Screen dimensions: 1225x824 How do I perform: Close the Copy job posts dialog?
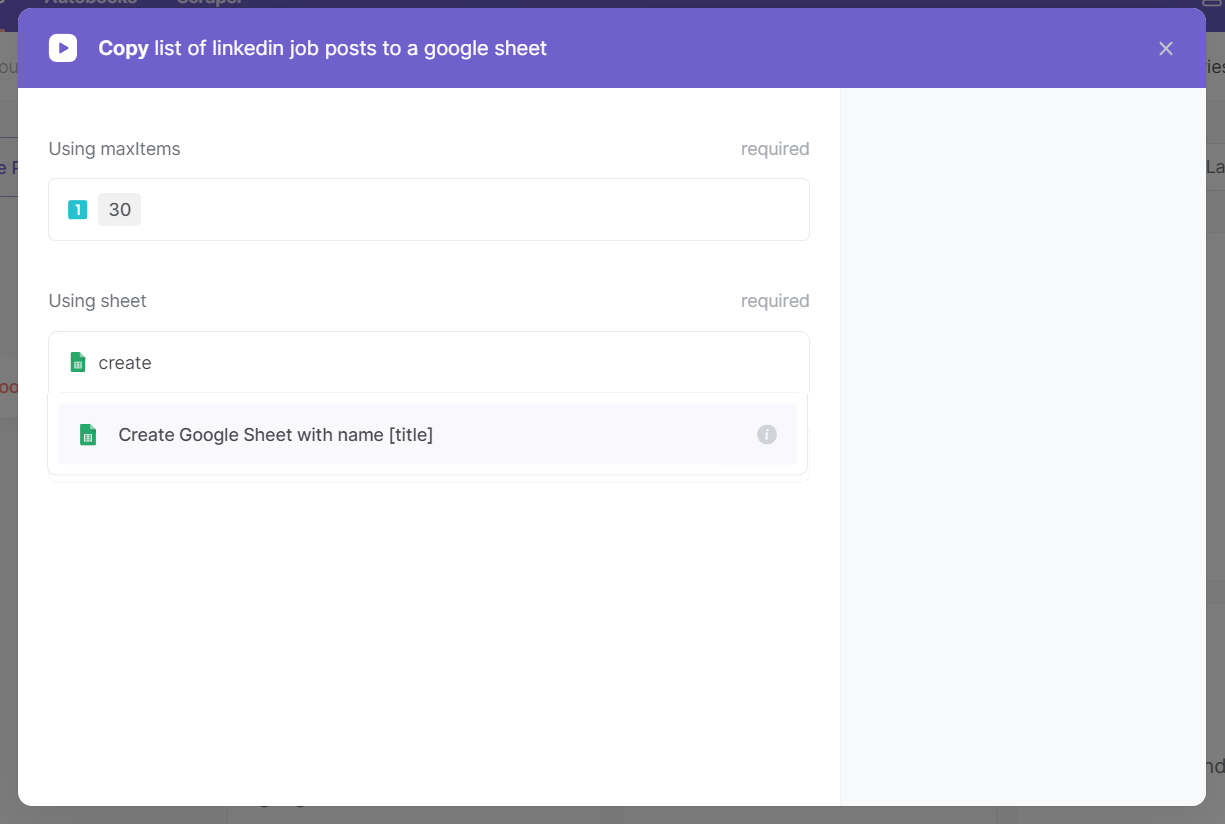[1165, 48]
